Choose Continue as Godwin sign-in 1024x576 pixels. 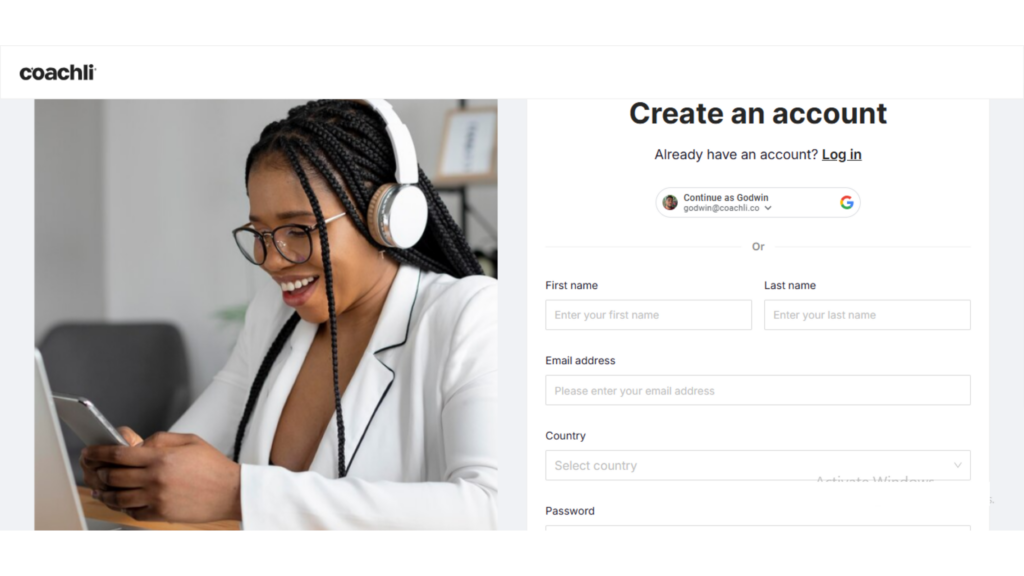pos(758,202)
